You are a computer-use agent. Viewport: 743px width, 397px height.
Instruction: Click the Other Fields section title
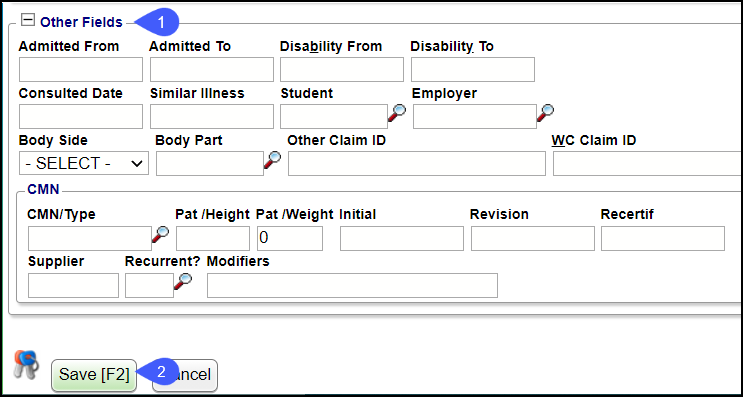tap(82, 22)
